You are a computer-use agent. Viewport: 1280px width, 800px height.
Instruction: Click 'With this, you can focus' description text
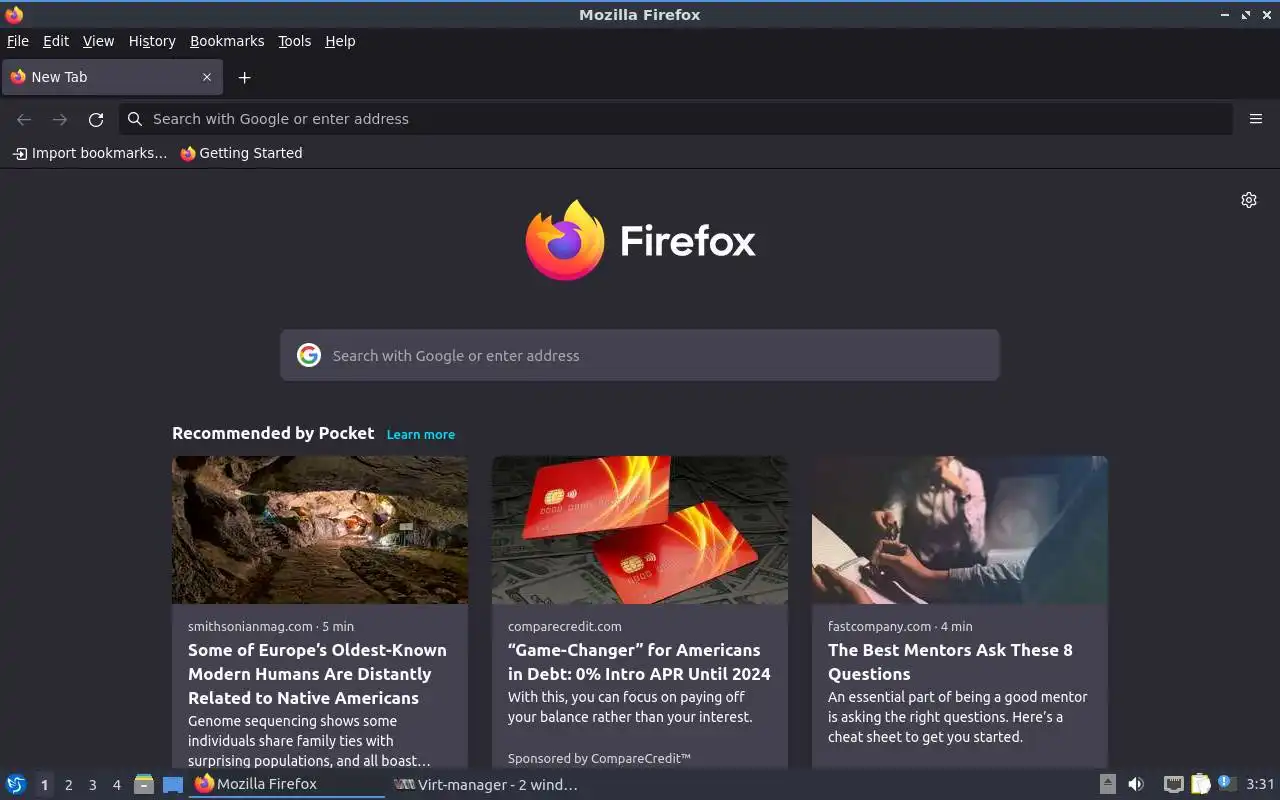pyautogui.click(x=630, y=707)
